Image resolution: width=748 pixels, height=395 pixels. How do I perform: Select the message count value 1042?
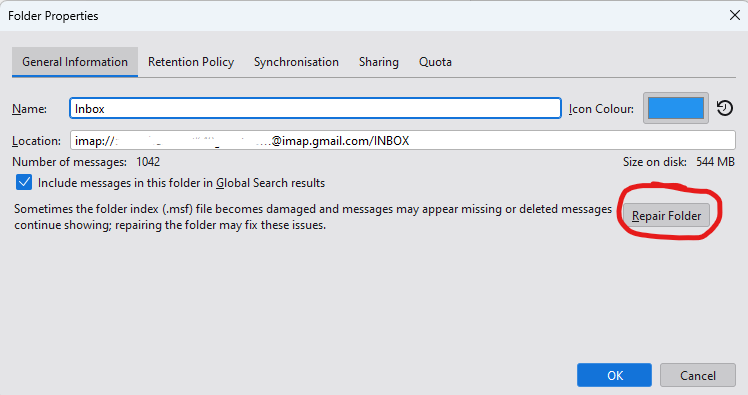[148, 162]
